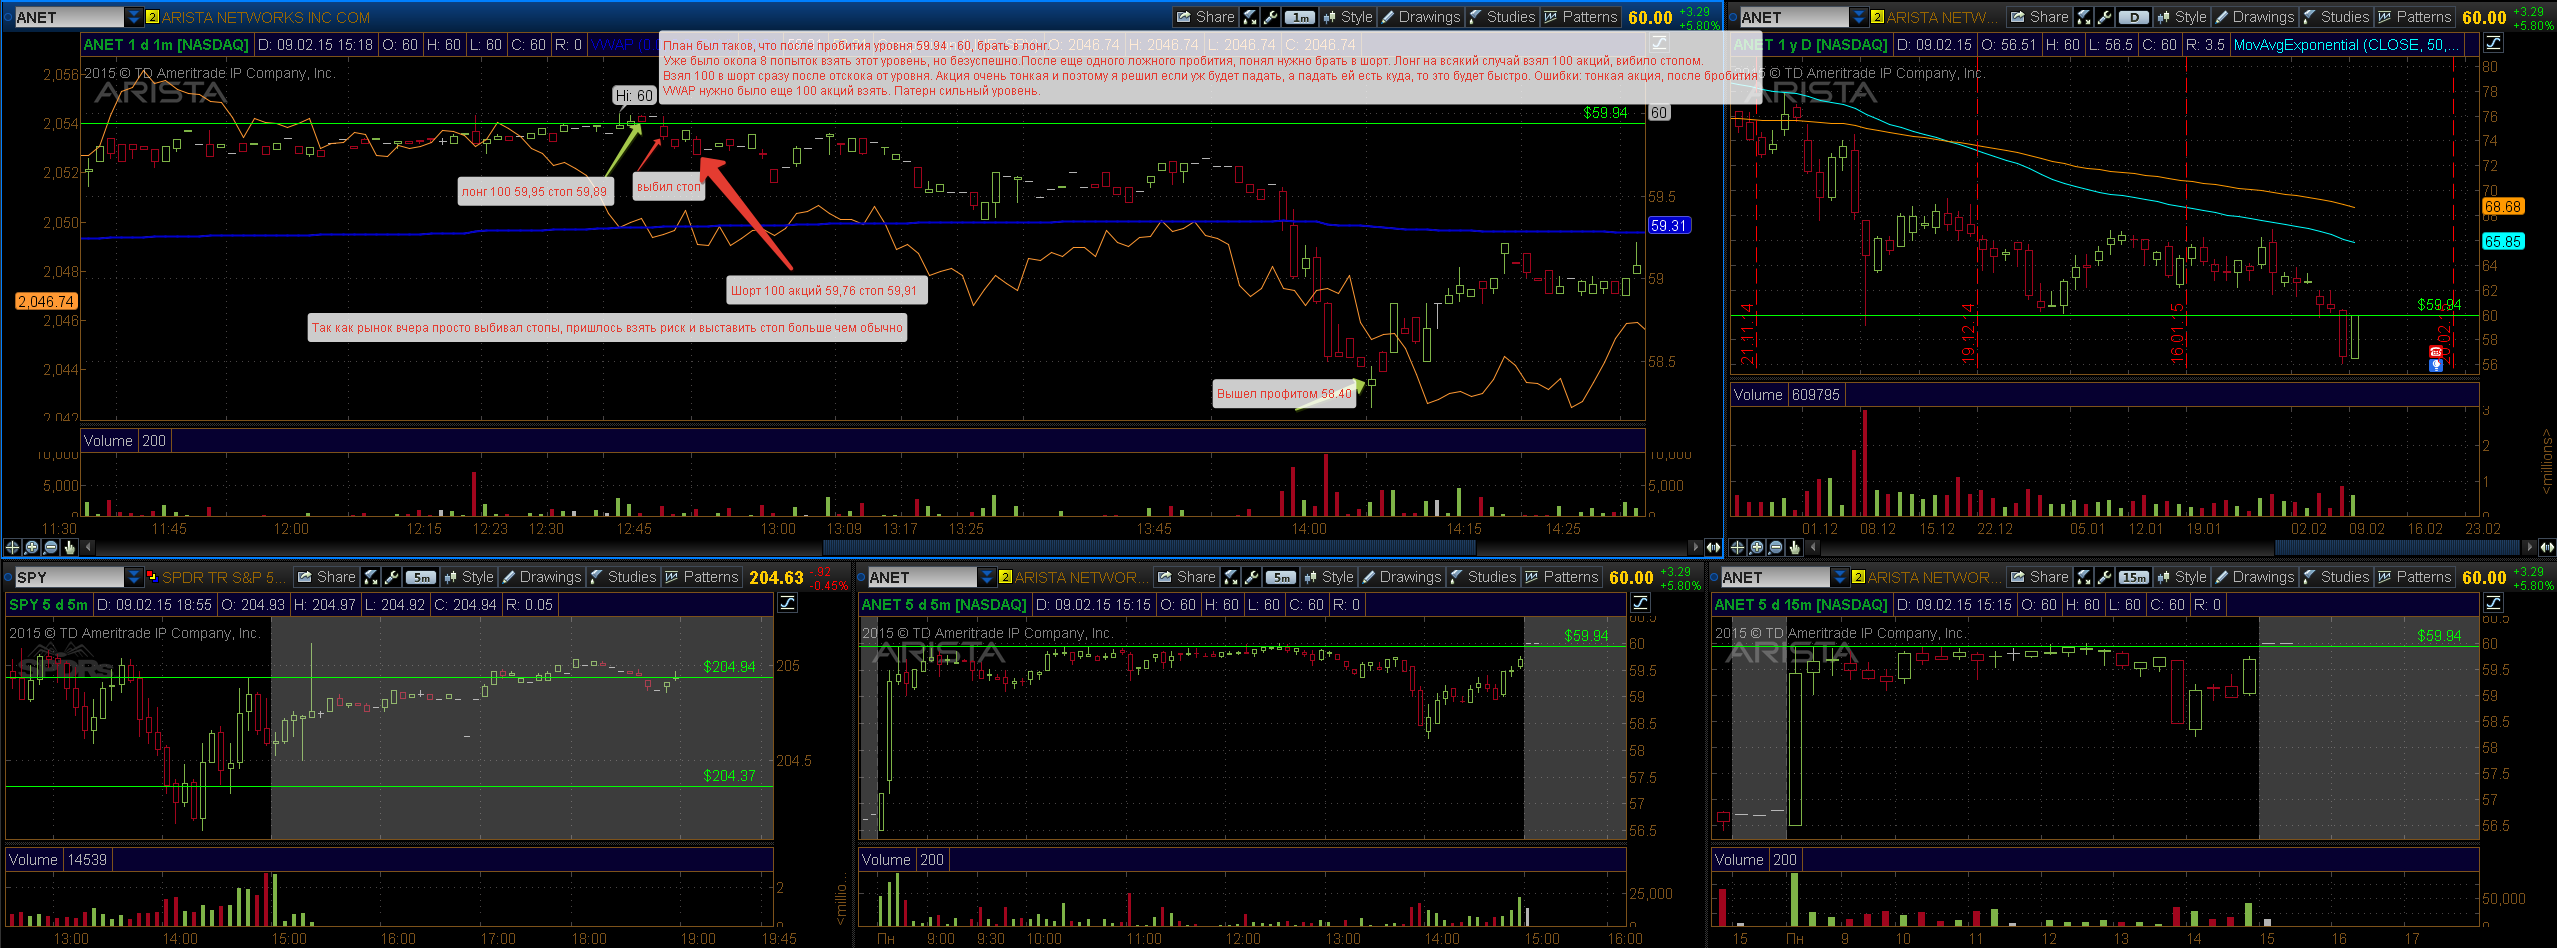Viewport: 2557px width, 948px height.
Task: Expand symbol dropdown in ANET daily chart
Action: 1859,17
